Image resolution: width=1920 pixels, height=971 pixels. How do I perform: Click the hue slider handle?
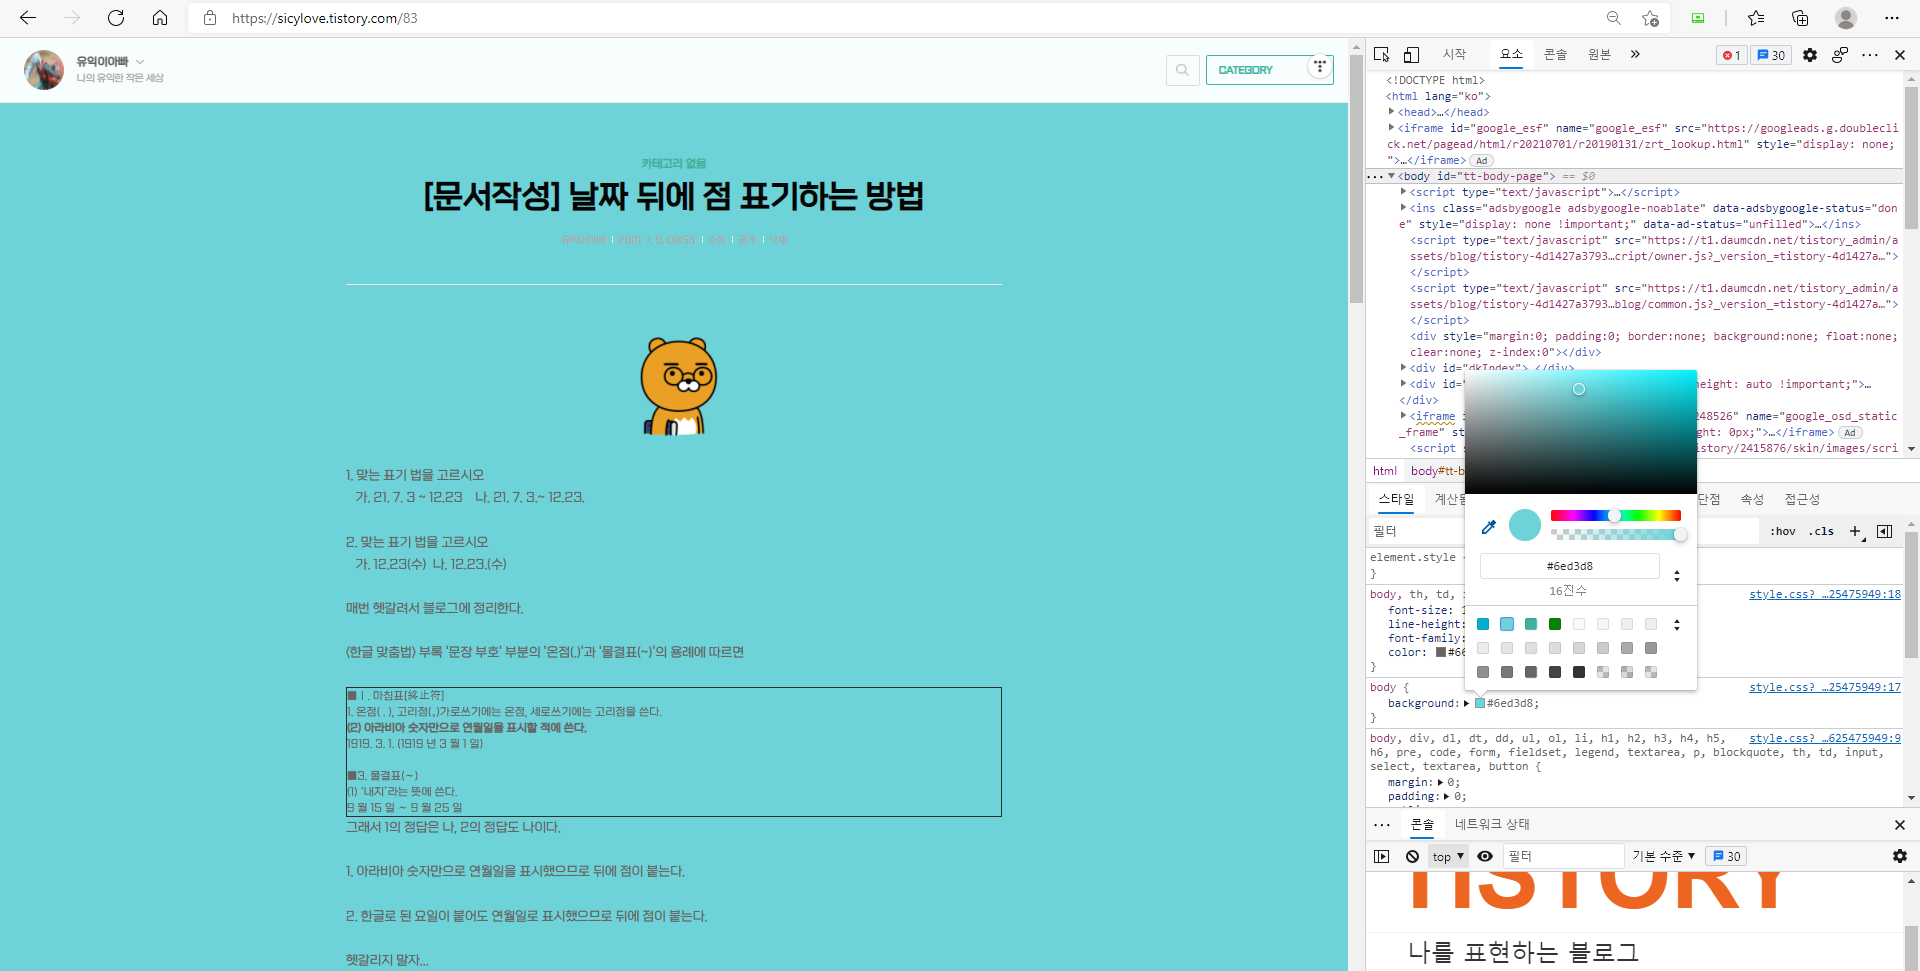click(1614, 515)
